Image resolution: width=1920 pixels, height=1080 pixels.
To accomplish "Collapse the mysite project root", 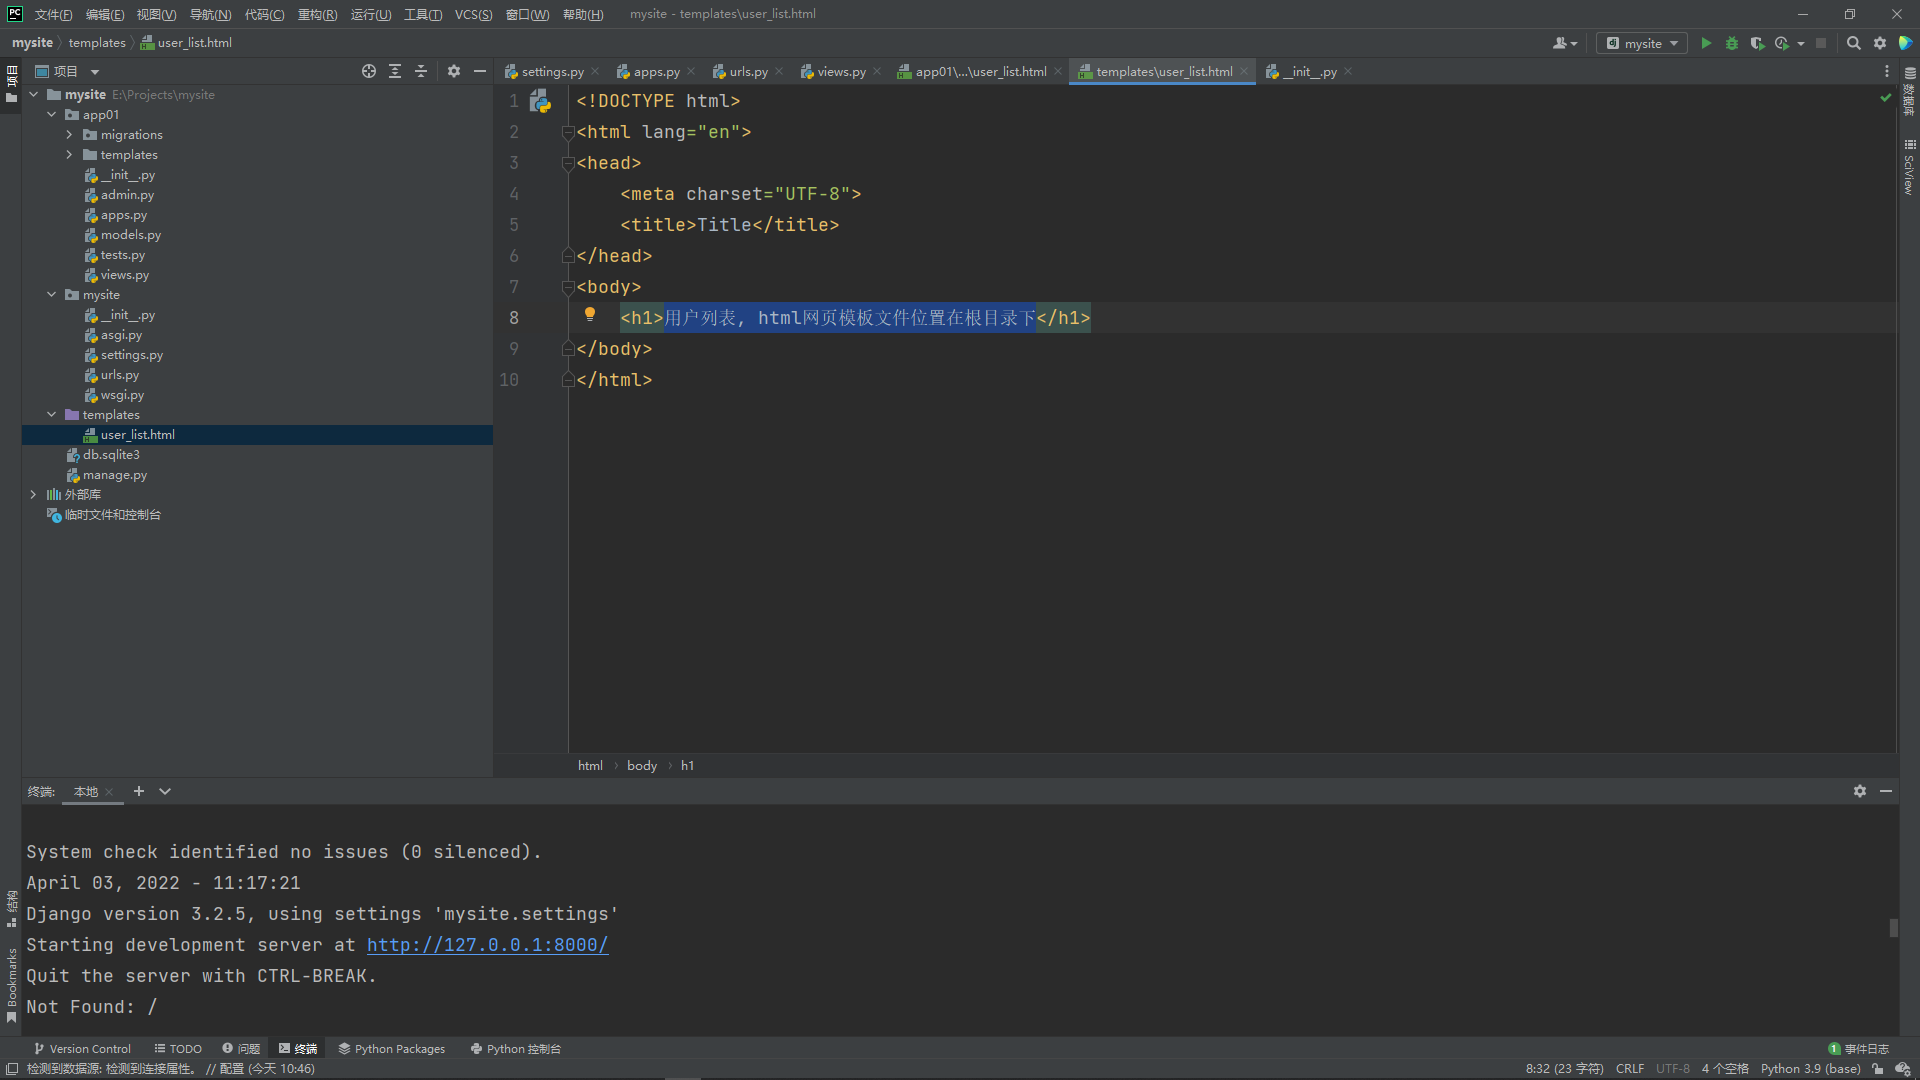I will point(34,95).
